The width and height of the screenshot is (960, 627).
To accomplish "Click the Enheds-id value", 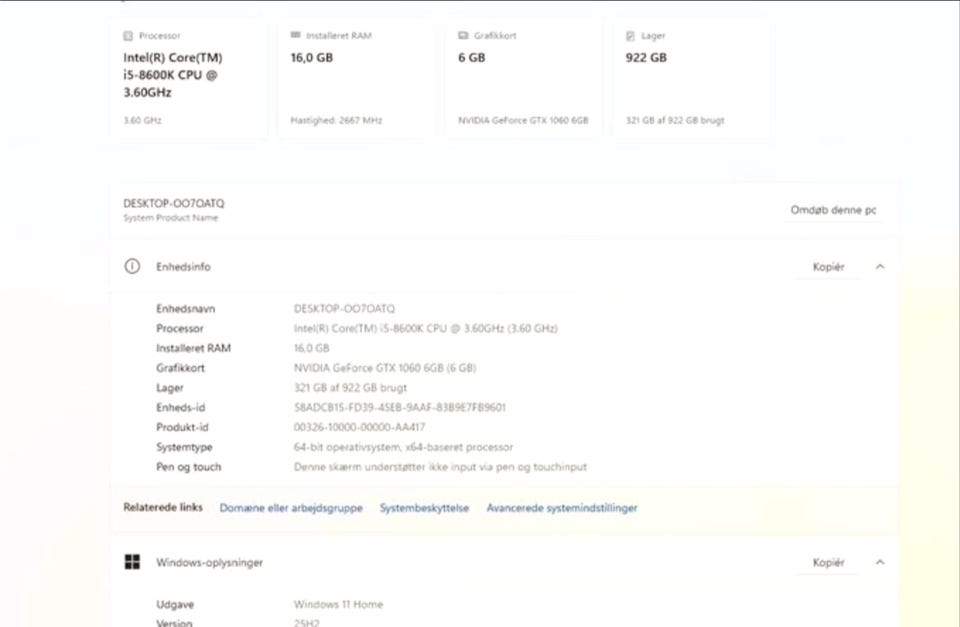I will [400, 408].
